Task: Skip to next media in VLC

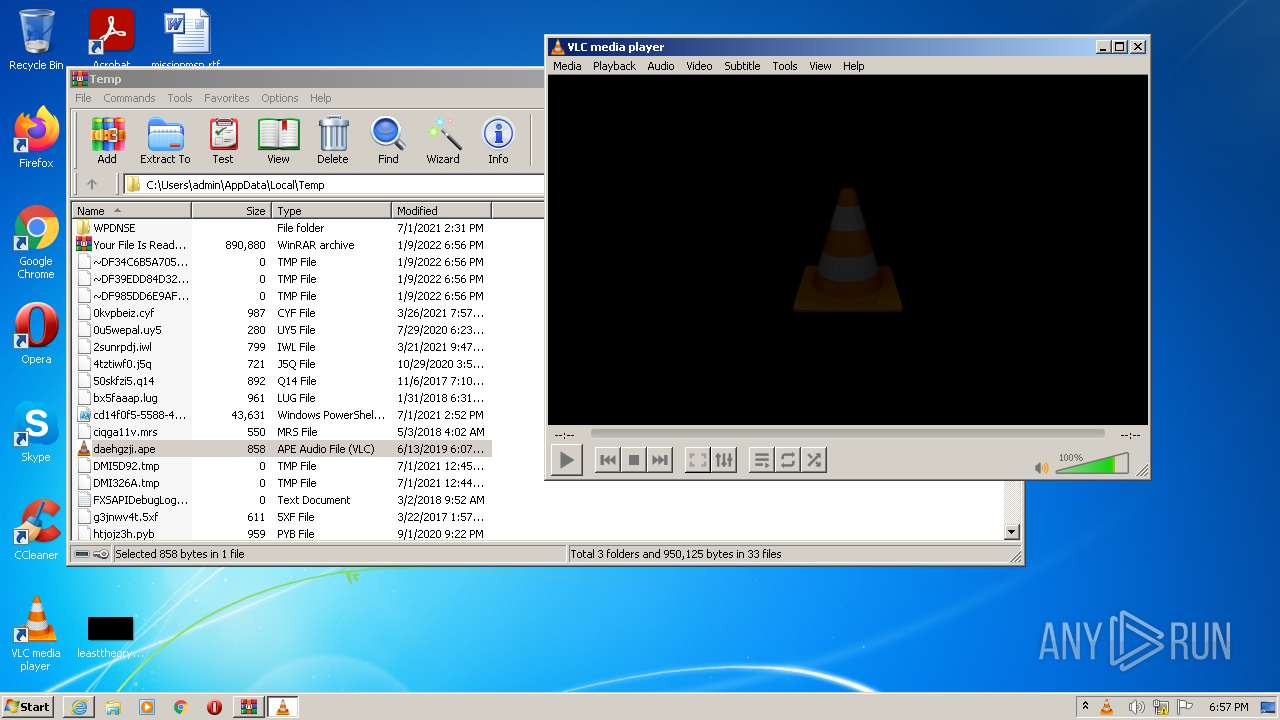Action: [659, 460]
